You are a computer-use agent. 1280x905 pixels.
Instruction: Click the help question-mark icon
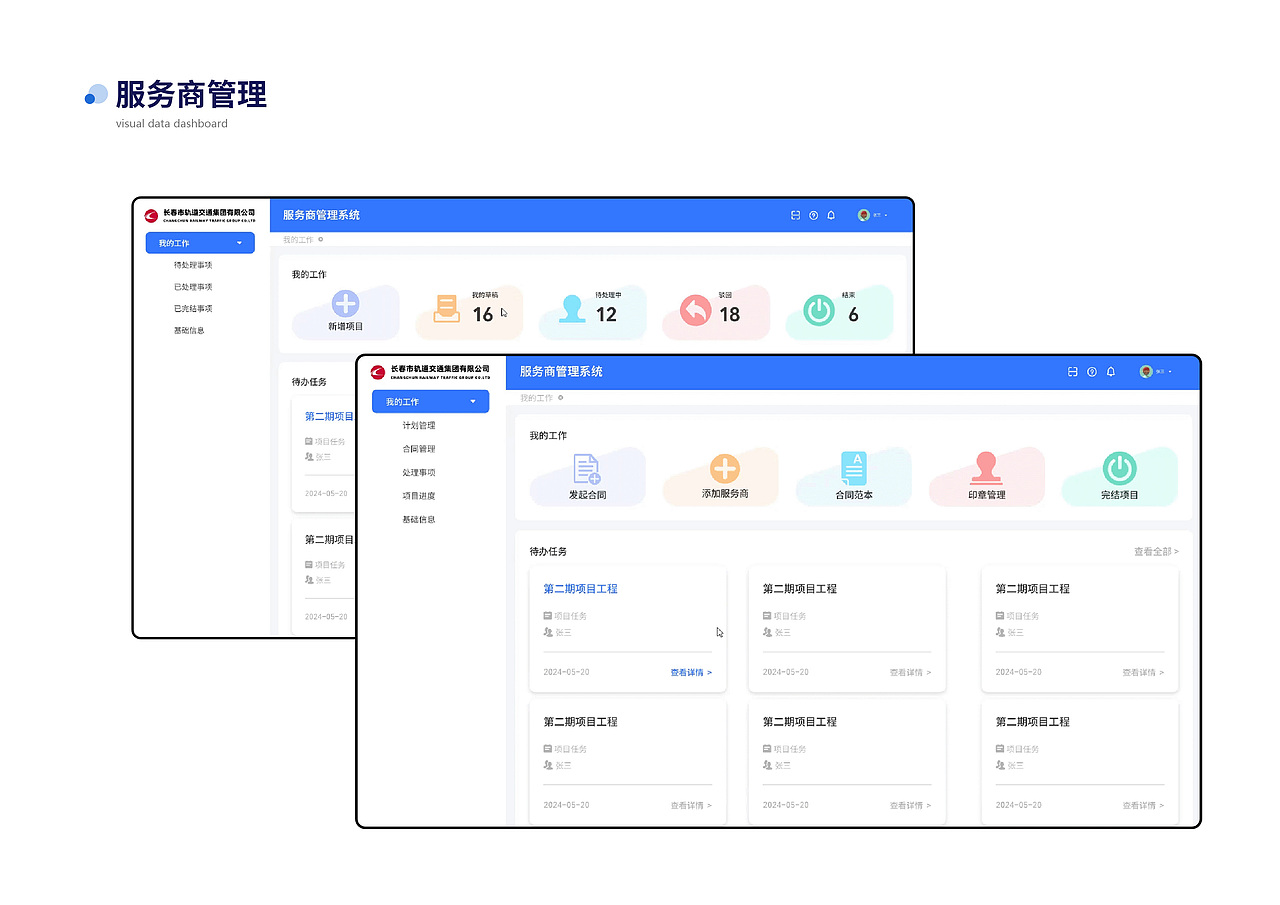point(1091,371)
